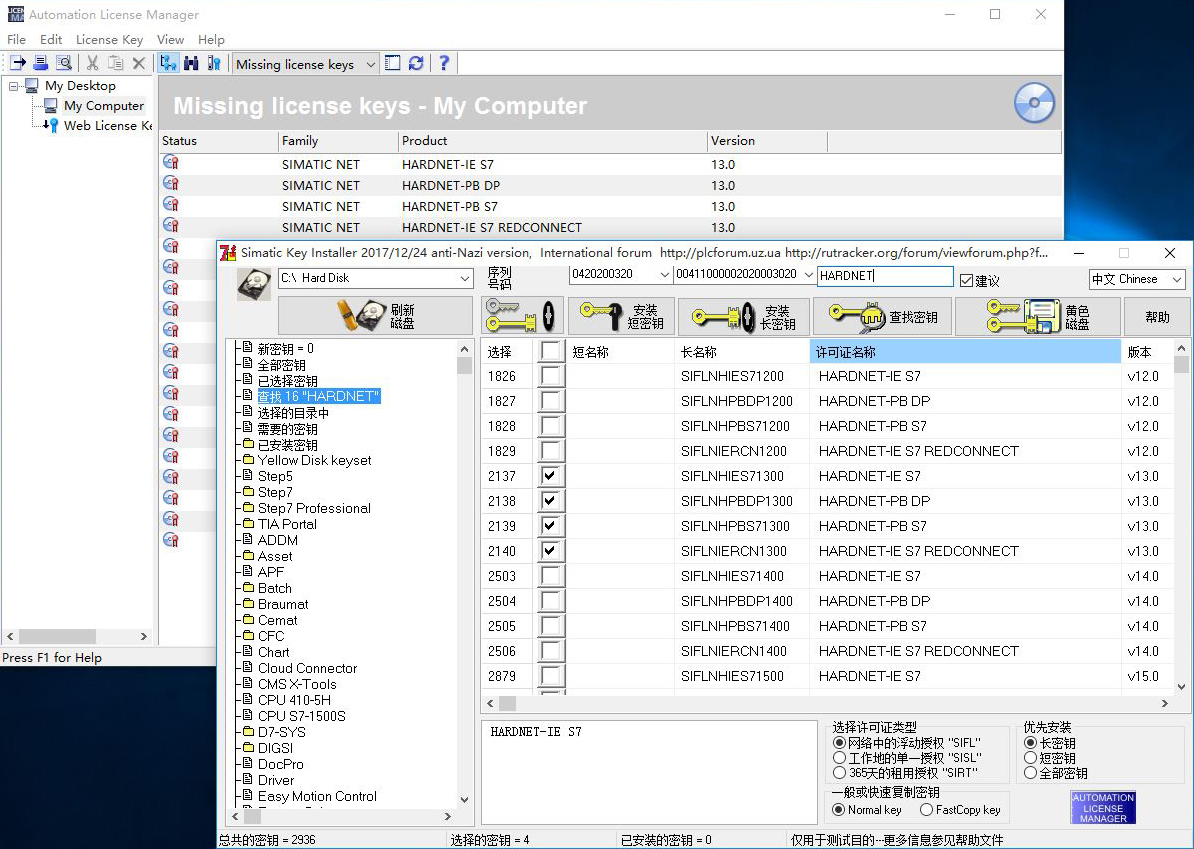Click the 安装长密钥 install long key button
Screen dimensions: 1194x849
pos(743,316)
